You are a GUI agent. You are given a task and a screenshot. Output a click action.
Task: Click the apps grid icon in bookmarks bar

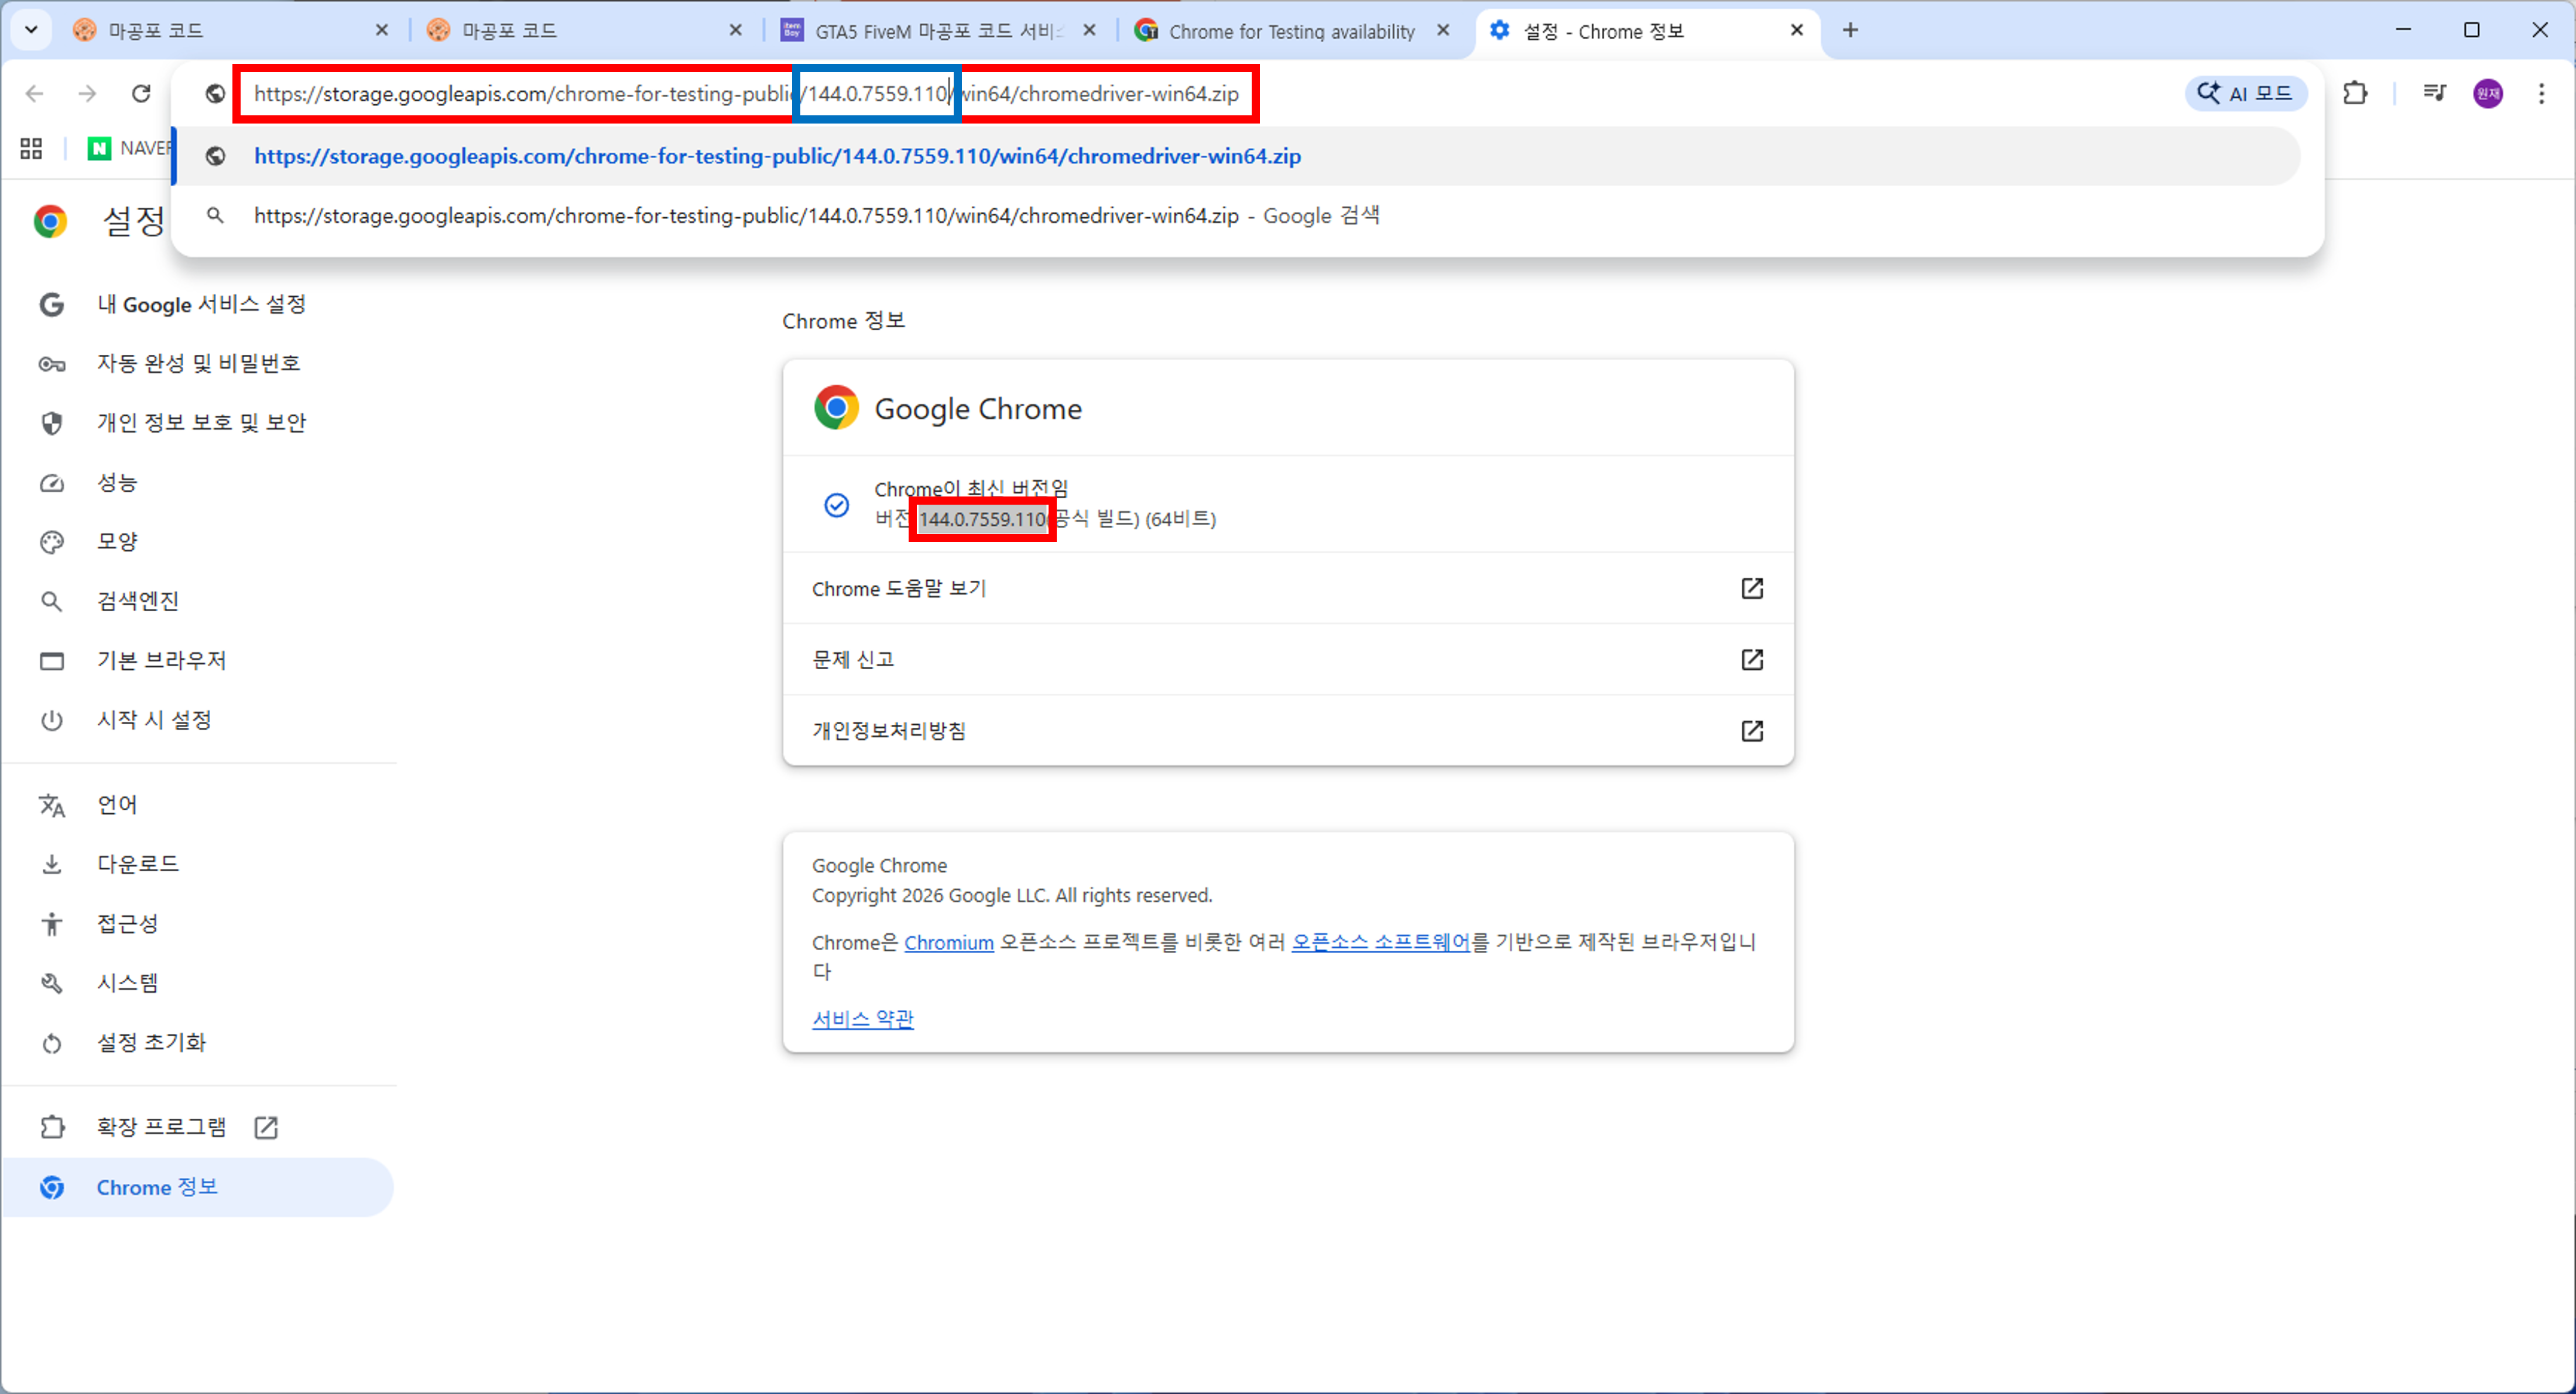(30, 148)
